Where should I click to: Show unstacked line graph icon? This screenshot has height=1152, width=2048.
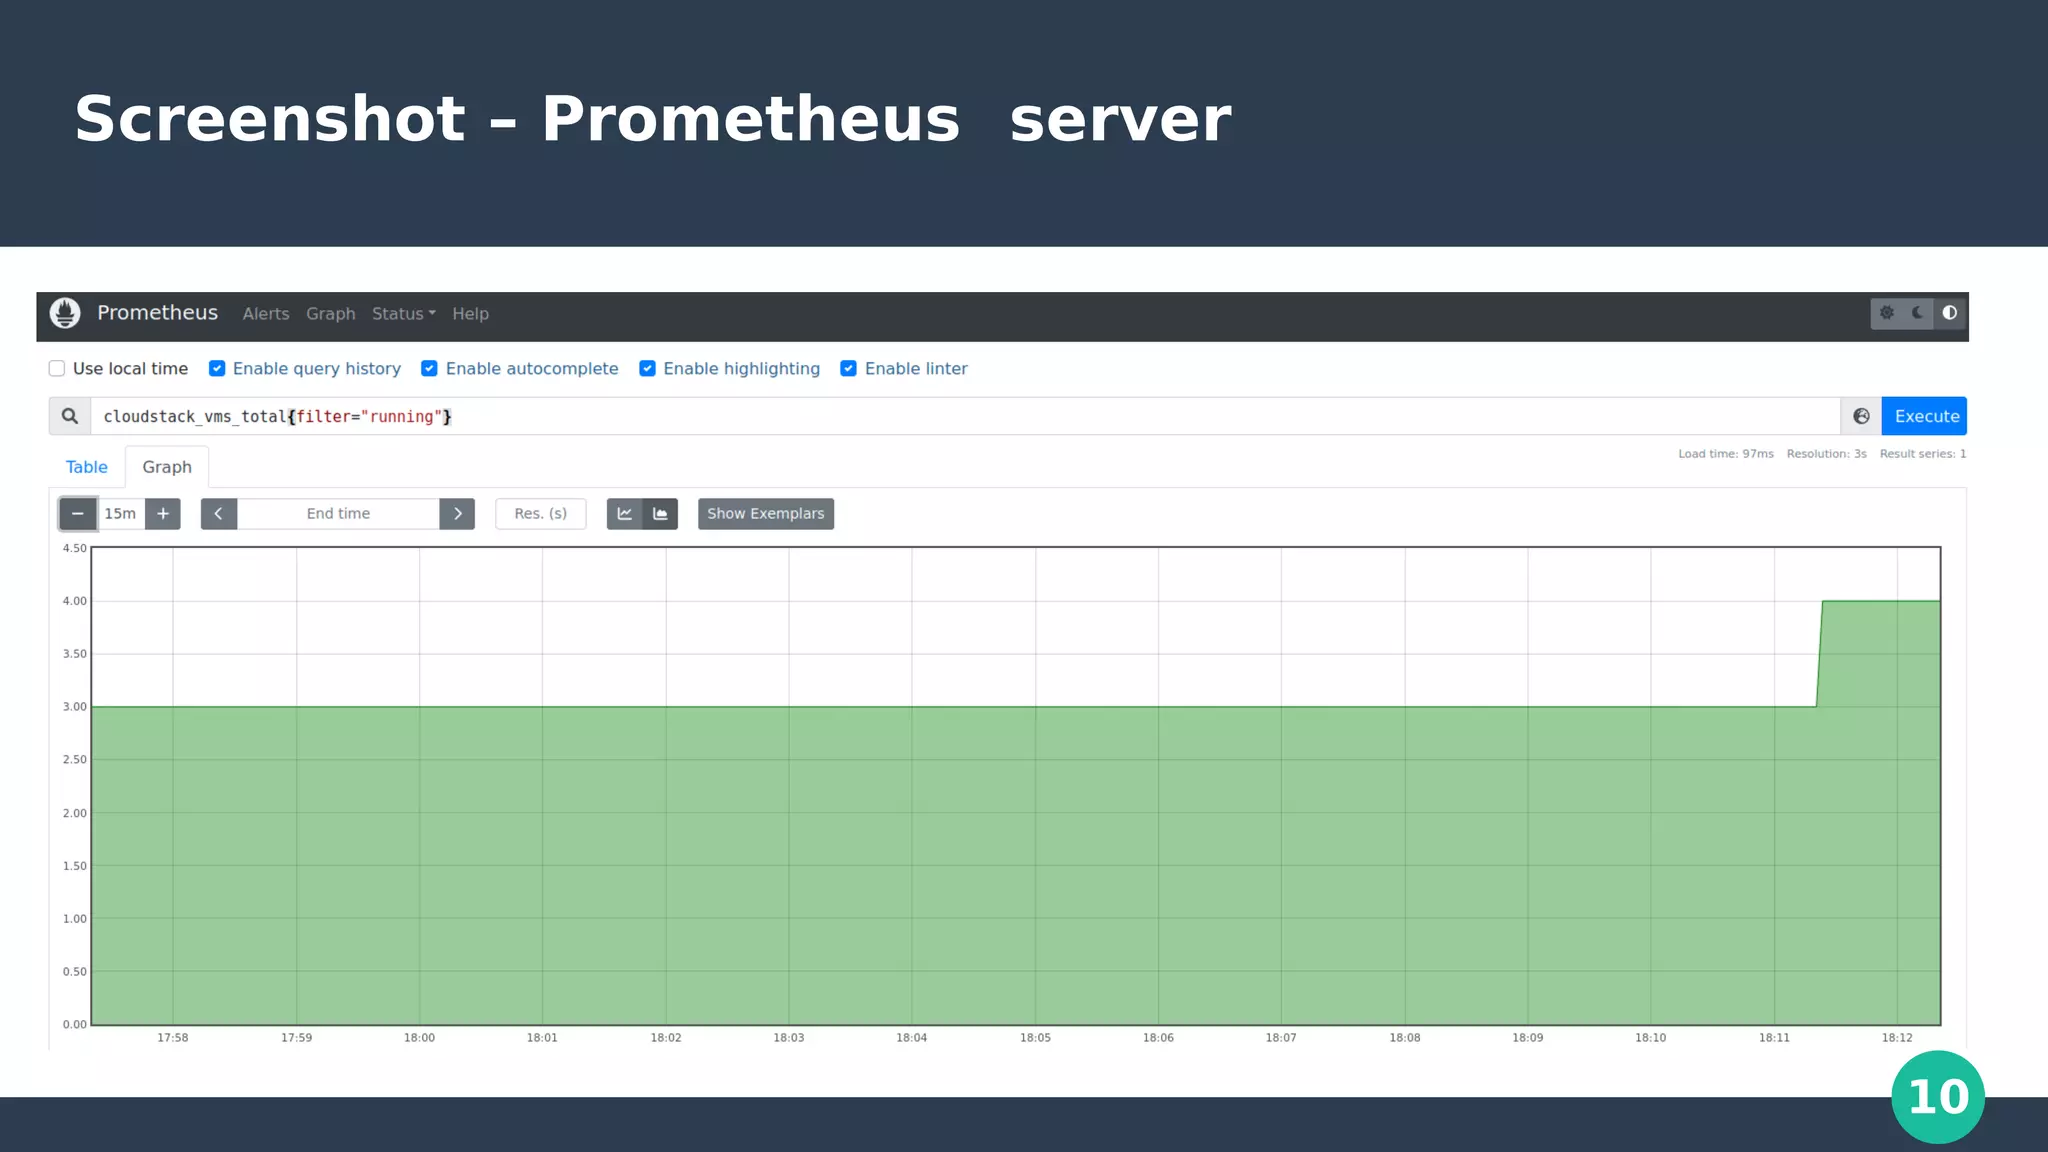[625, 514]
